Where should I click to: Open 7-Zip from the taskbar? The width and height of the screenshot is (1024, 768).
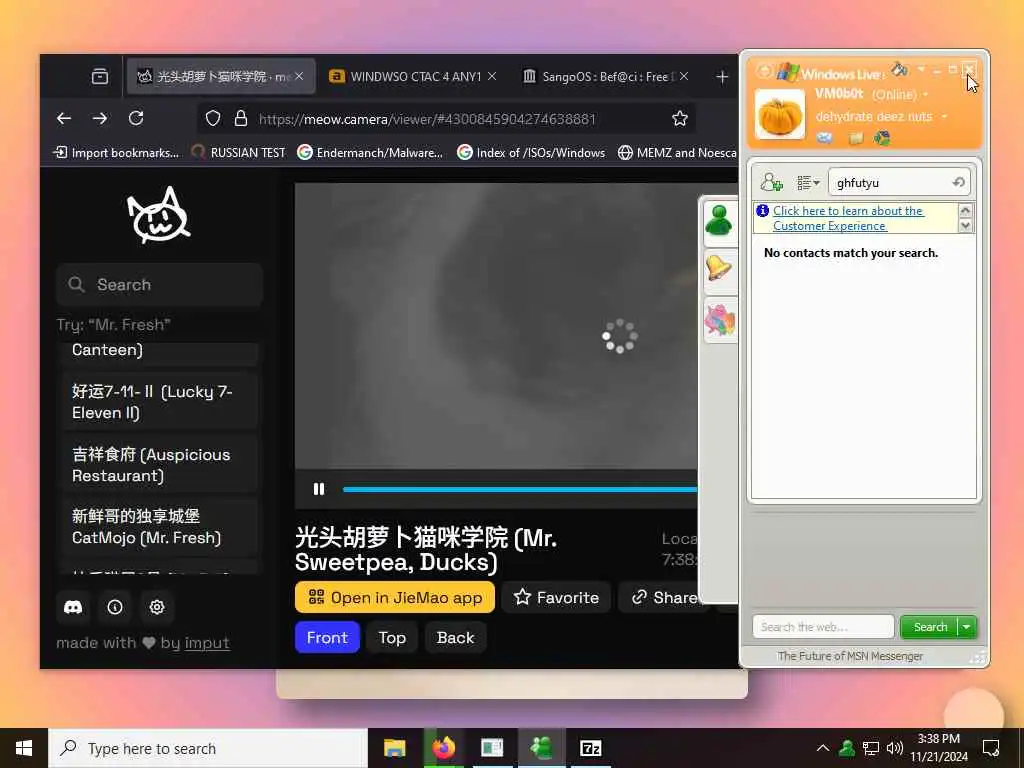590,748
